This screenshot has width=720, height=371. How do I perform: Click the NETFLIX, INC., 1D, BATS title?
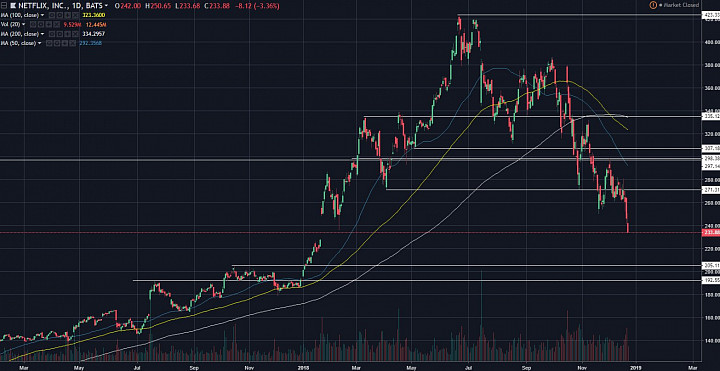click(x=60, y=6)
